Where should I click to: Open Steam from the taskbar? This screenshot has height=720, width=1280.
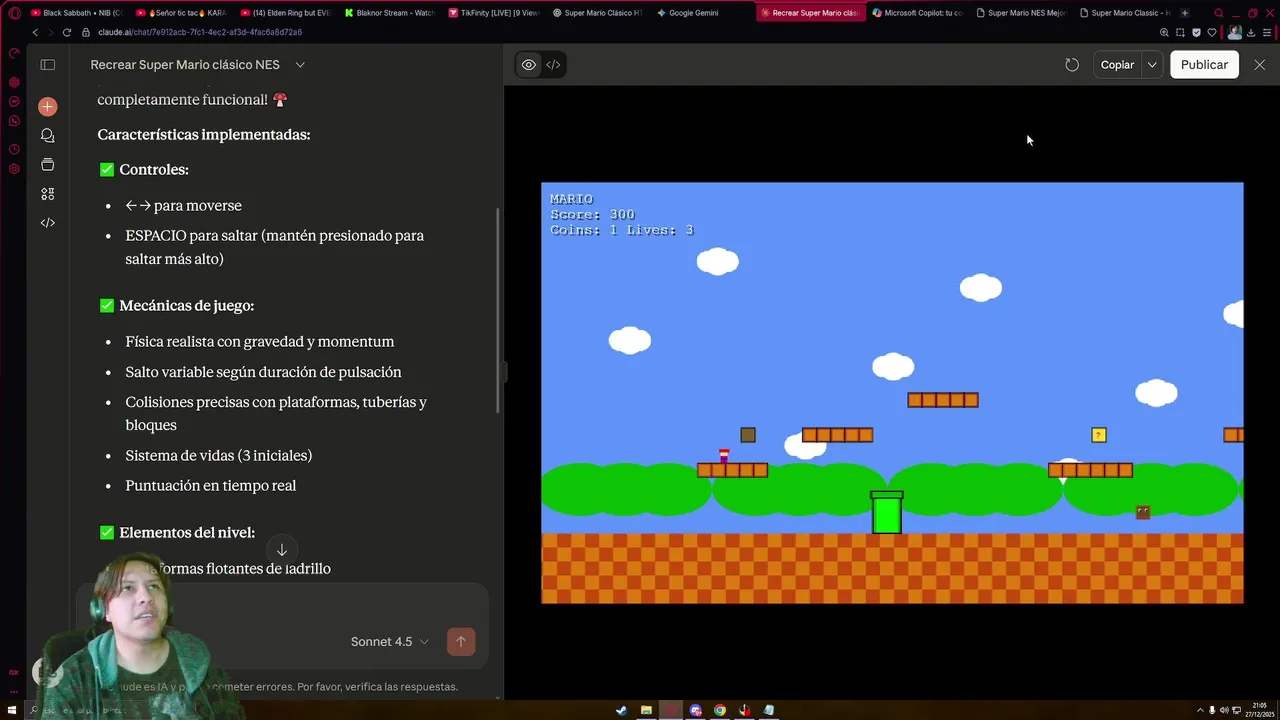(622, 711)
